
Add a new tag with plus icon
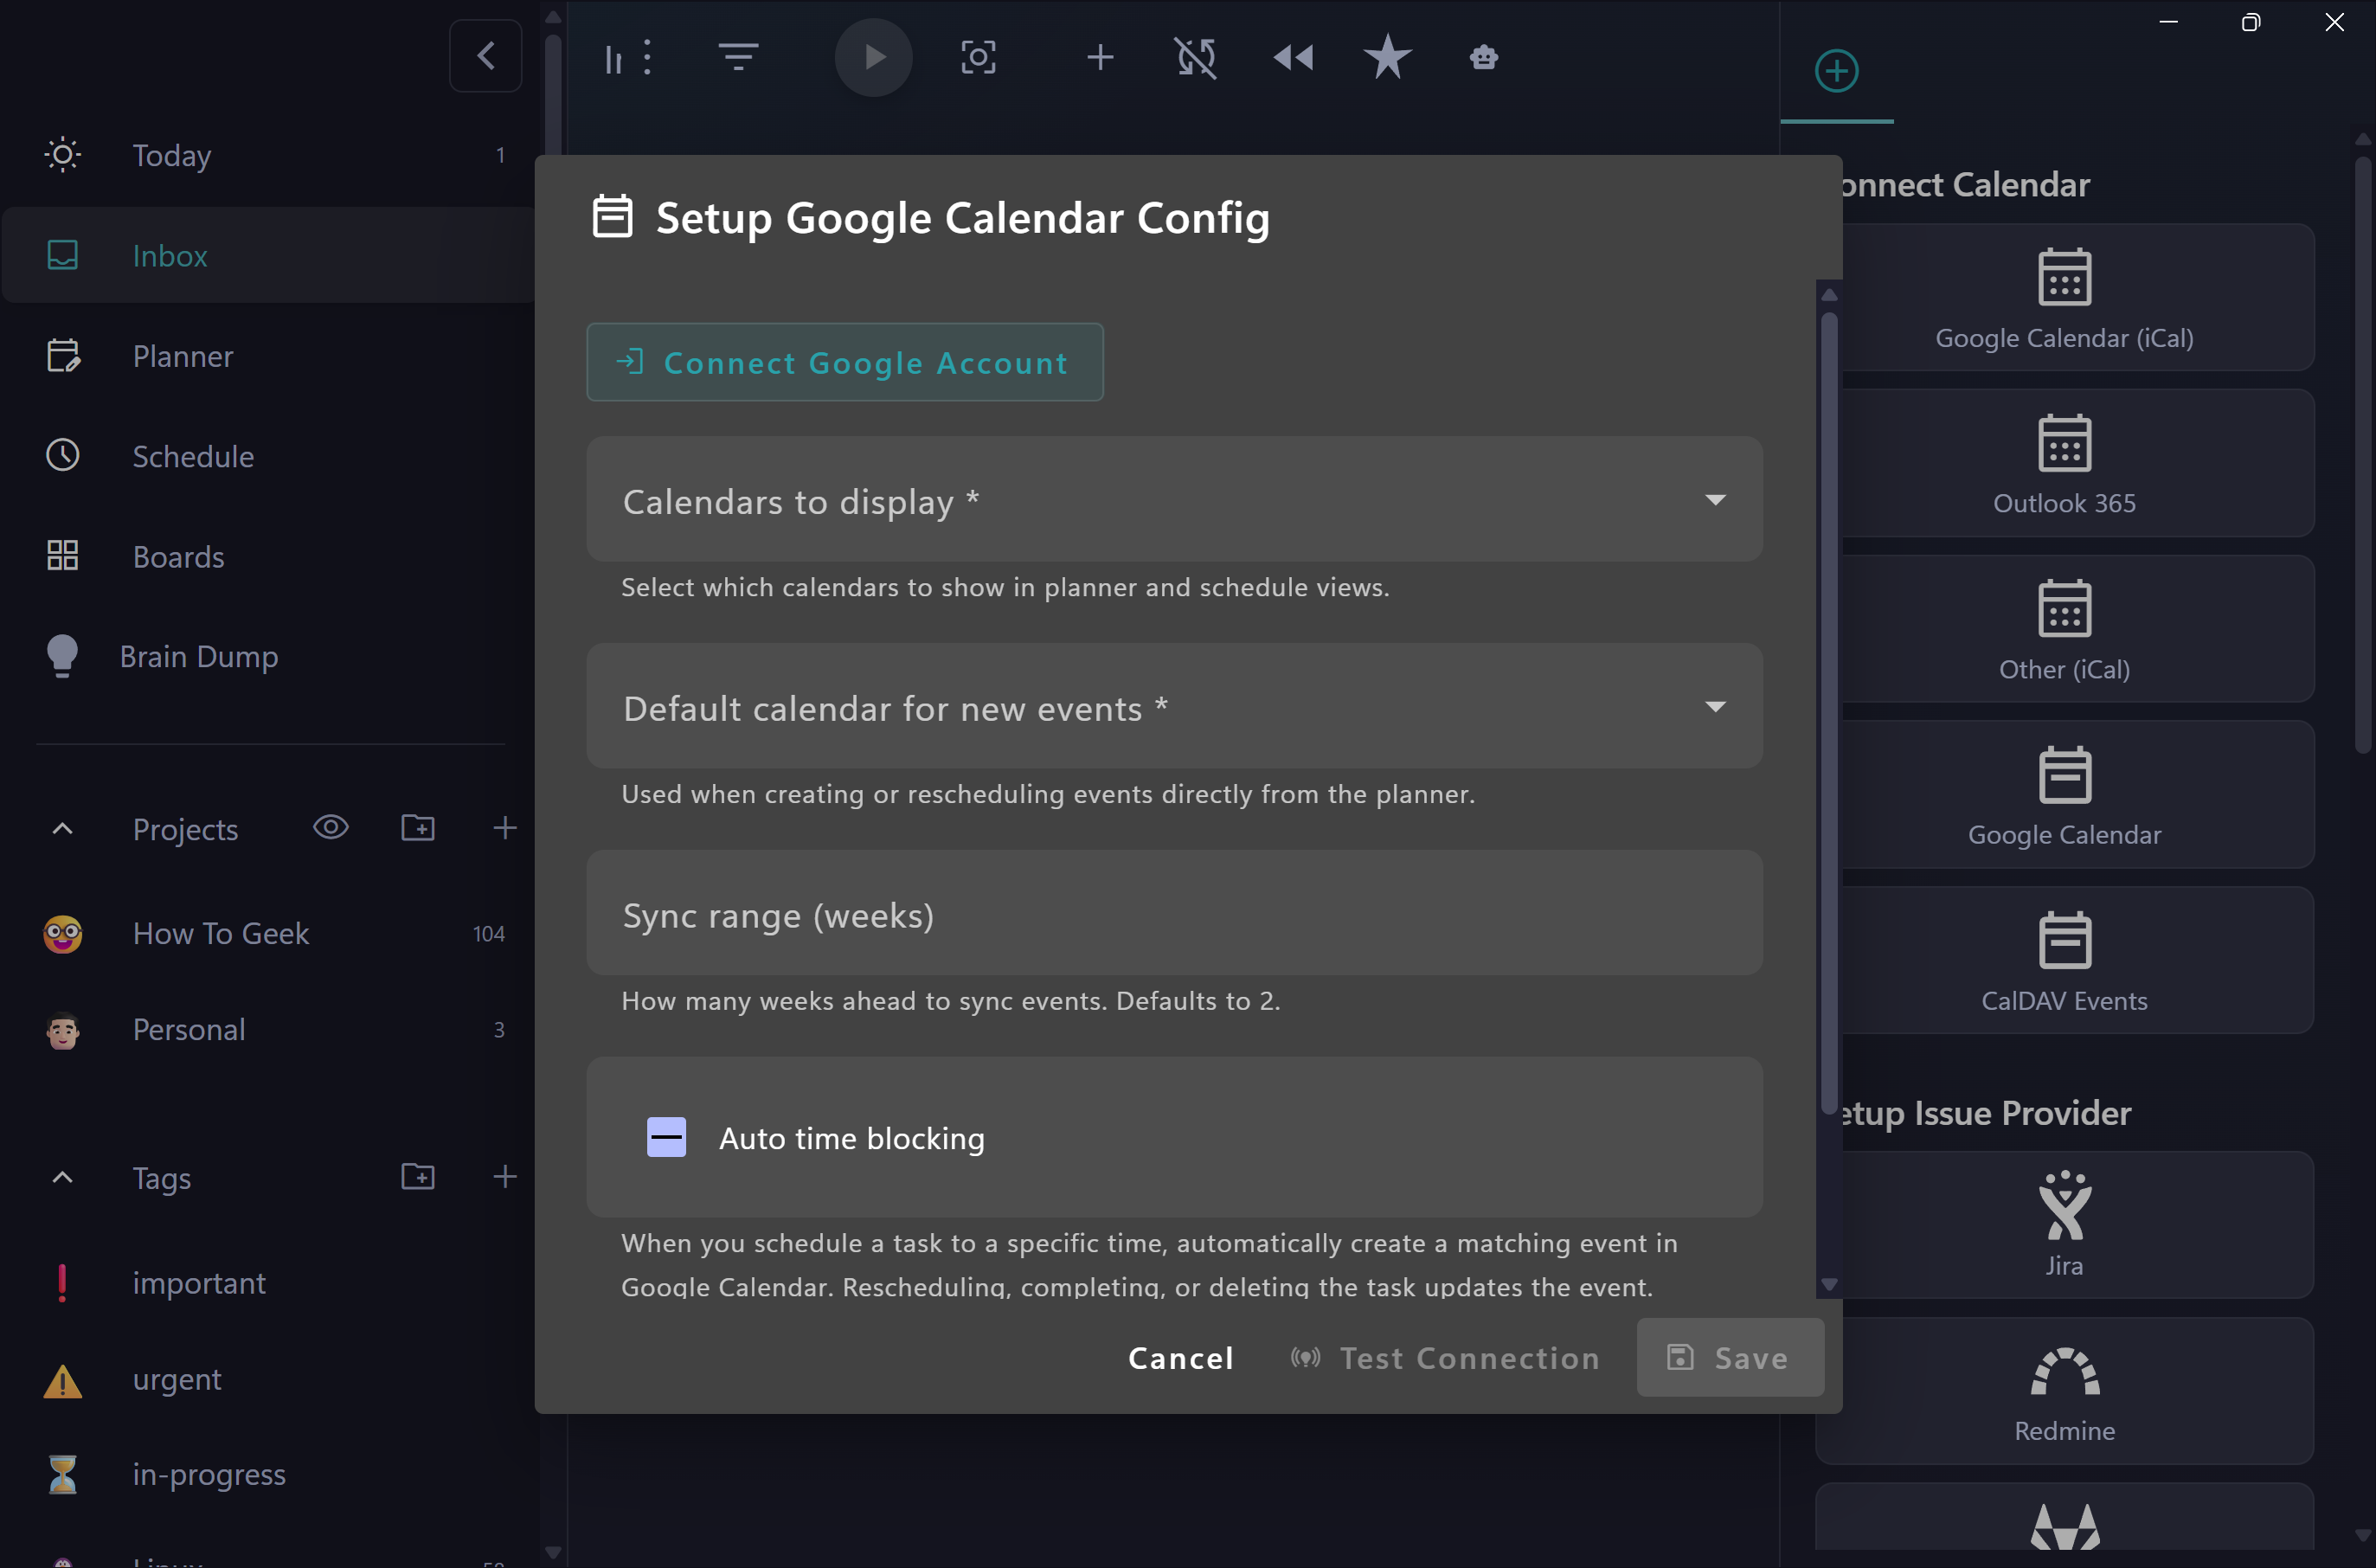point(505,1177)
